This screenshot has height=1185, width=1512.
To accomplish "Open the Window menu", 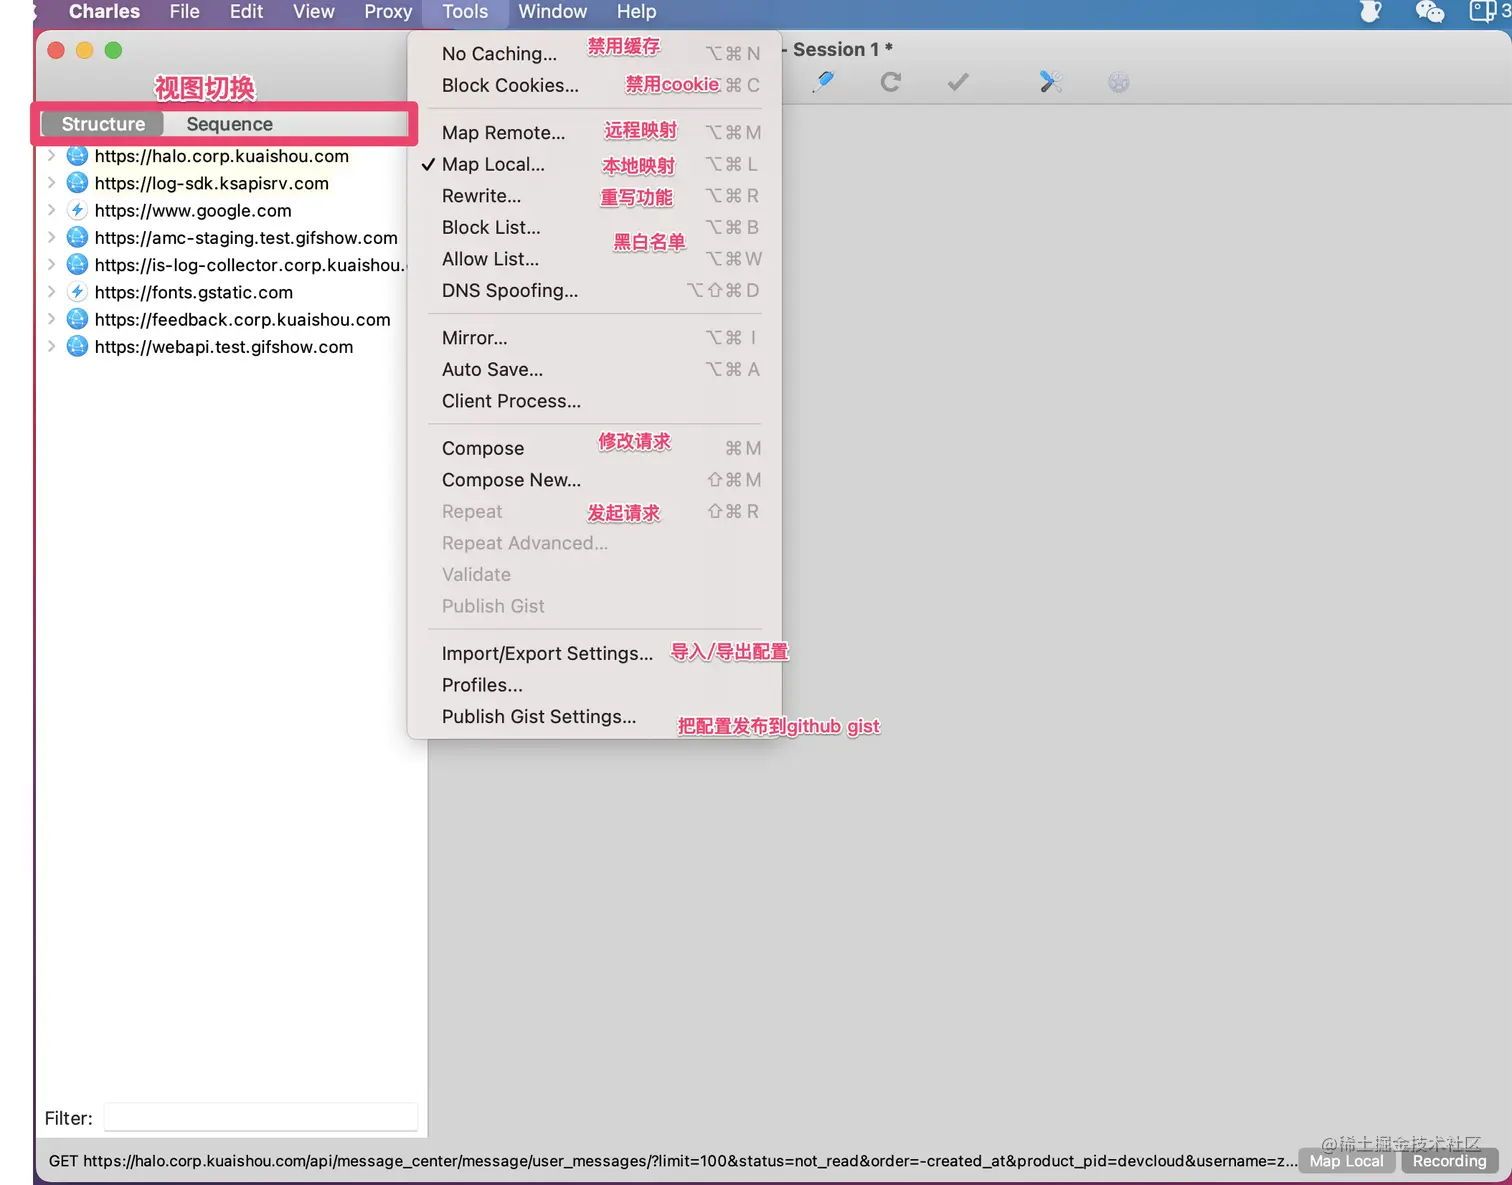I will click(x=552, y=11).
